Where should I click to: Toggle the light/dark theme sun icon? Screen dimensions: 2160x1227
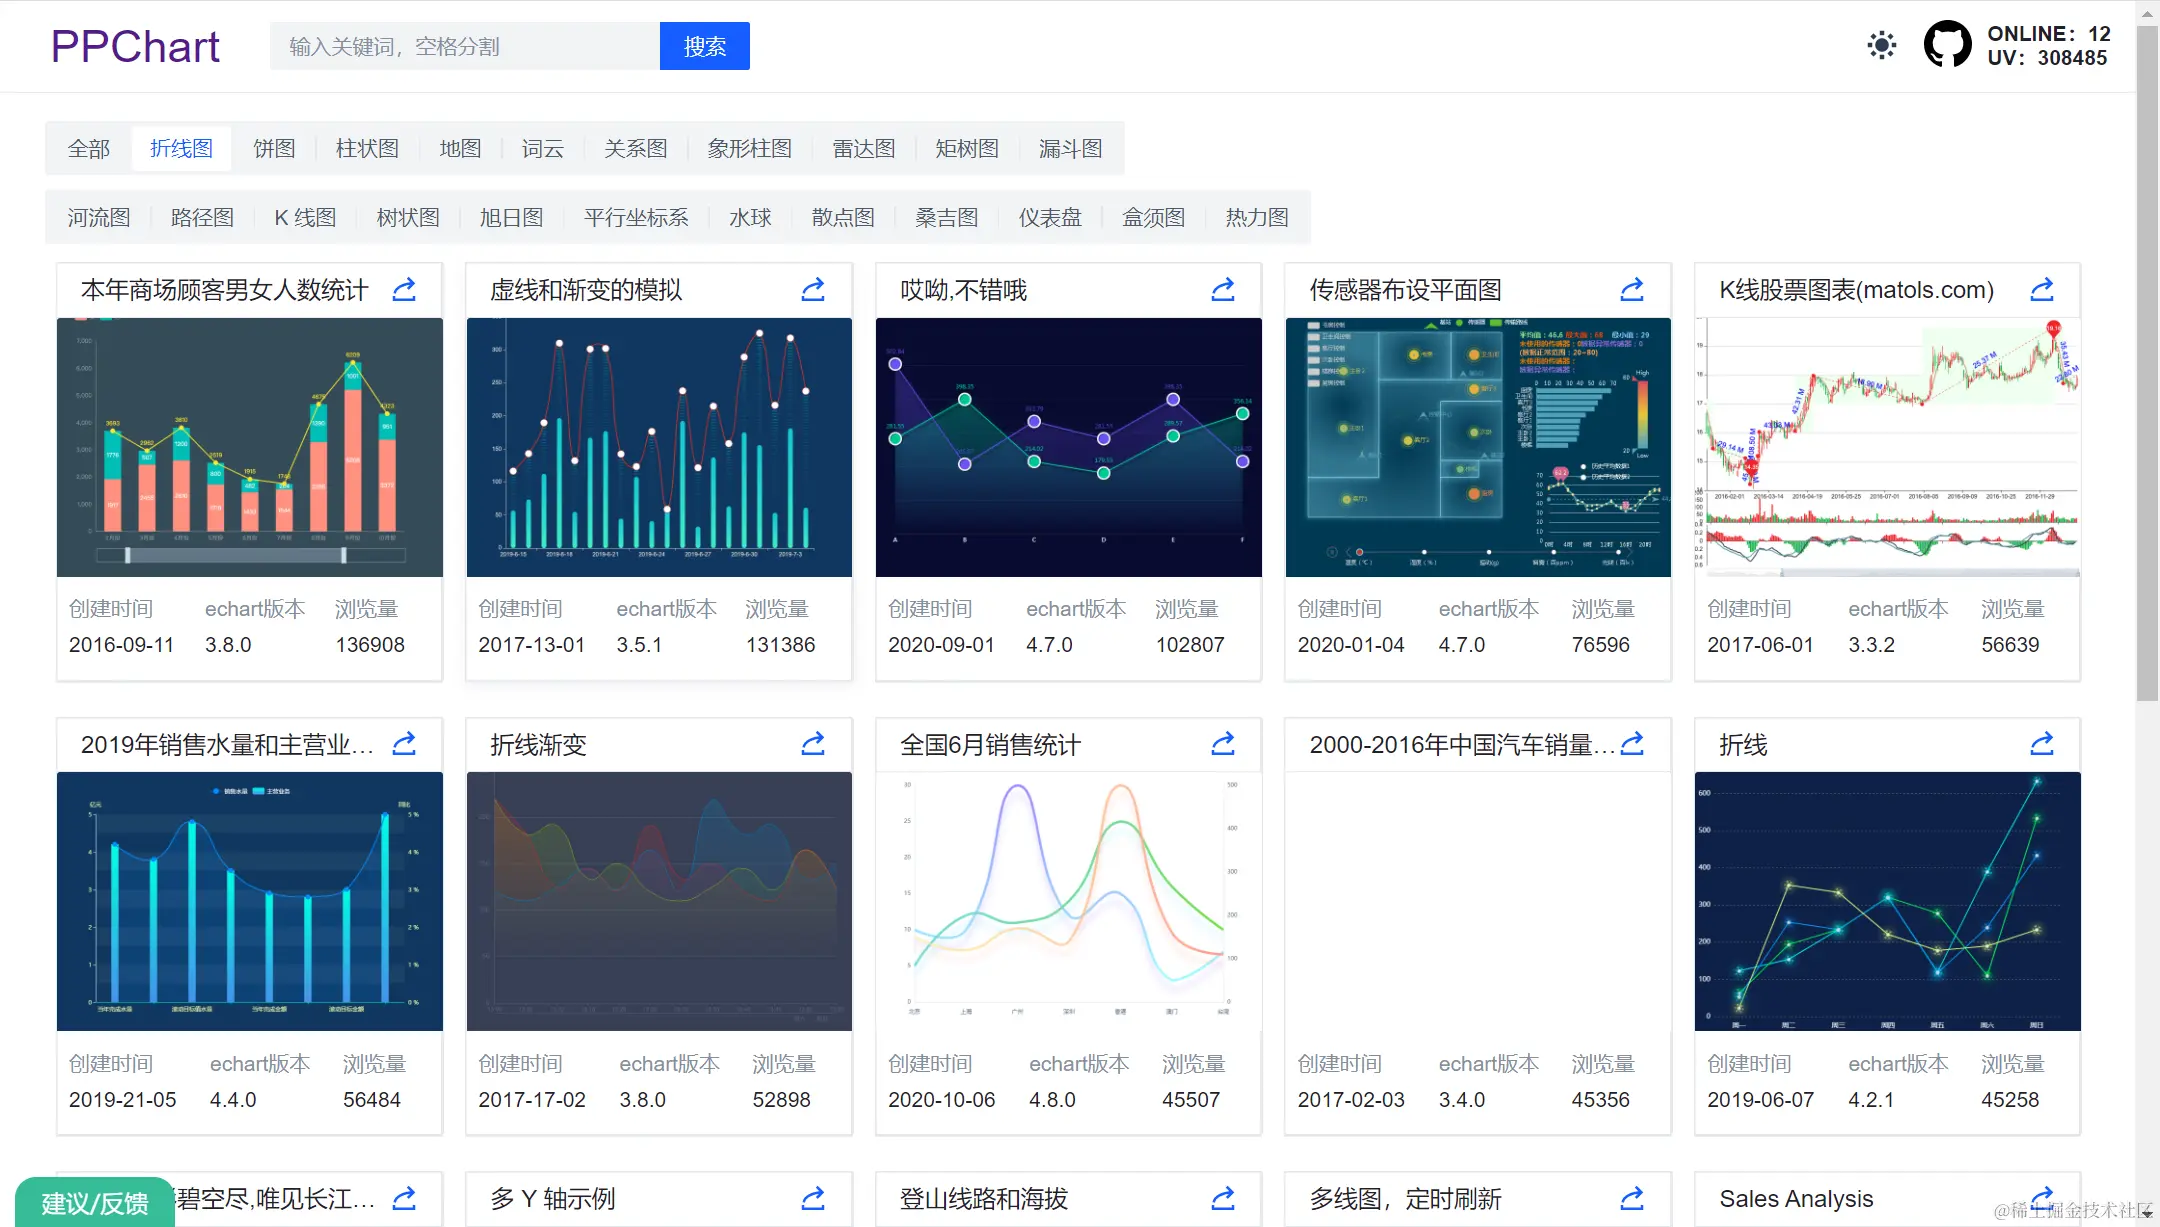1881,46
